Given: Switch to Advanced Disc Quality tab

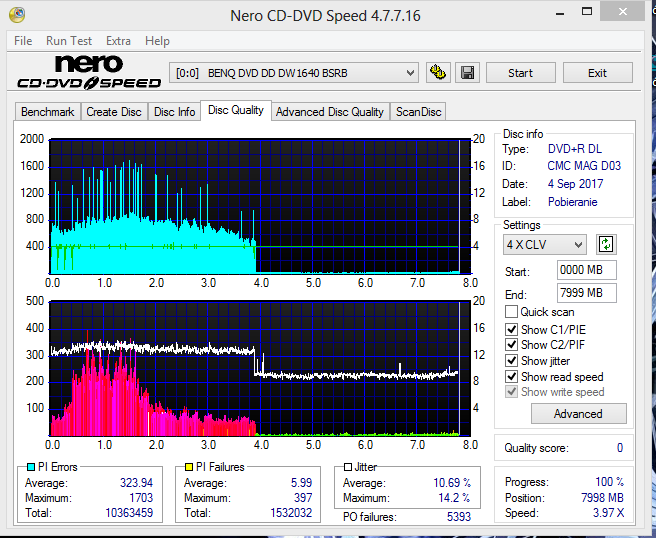Looking at the screenshot, I should (330, 112).
